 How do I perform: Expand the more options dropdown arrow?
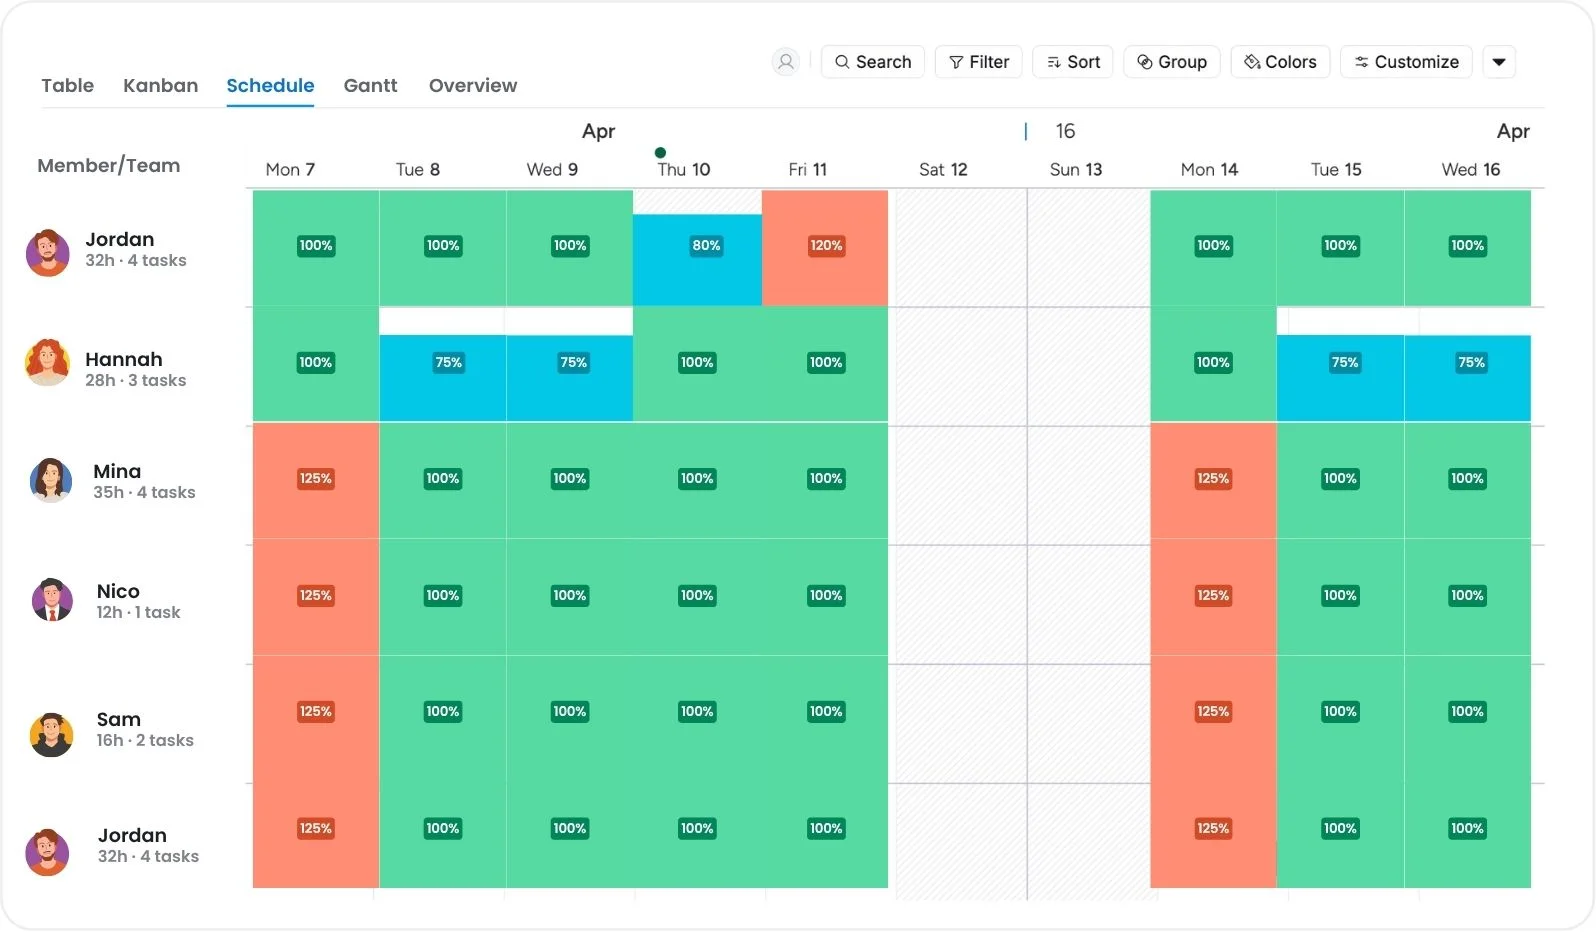point(1499,62)
